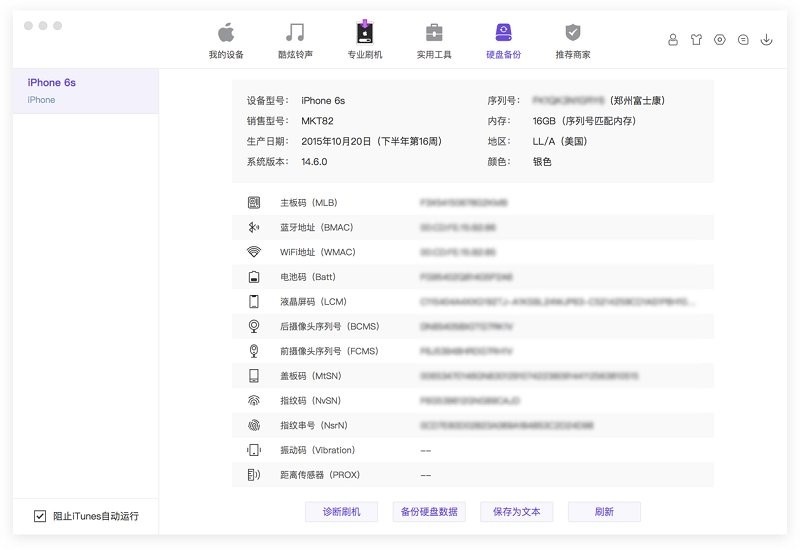Viewport: 800px width, 550px height.
Task: Click the 指纹码 (NvSN) fingerprint row
Action: [x=472, y=401]
